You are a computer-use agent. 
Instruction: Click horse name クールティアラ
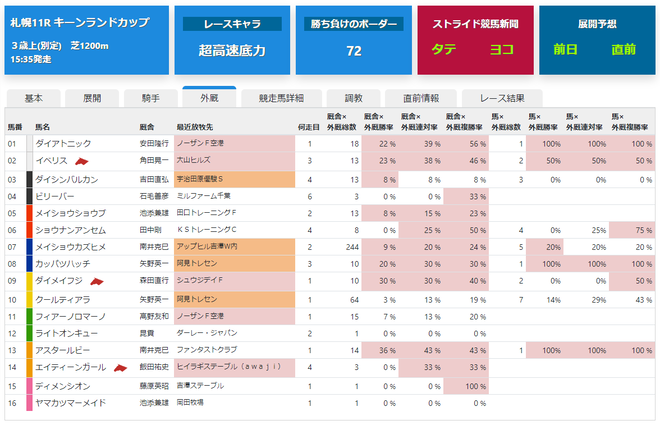63,300
